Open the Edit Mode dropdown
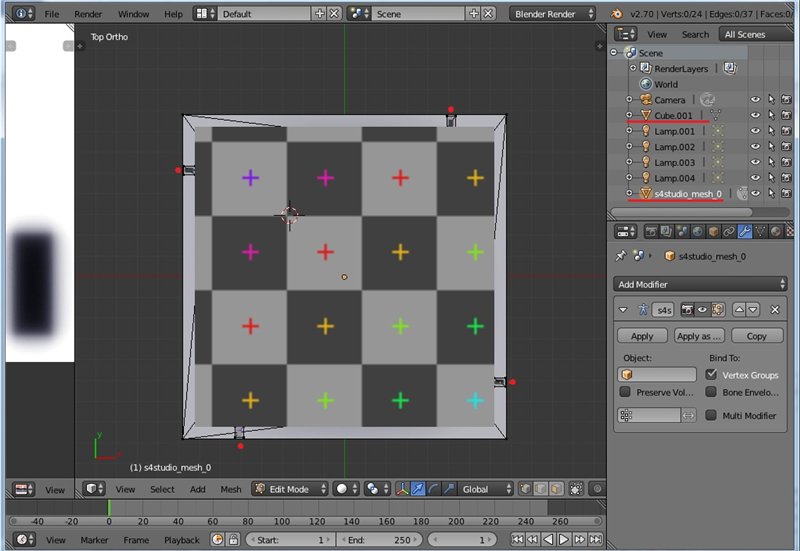The width and height of the screenshot is (800, 551). [x=290, y=489]
